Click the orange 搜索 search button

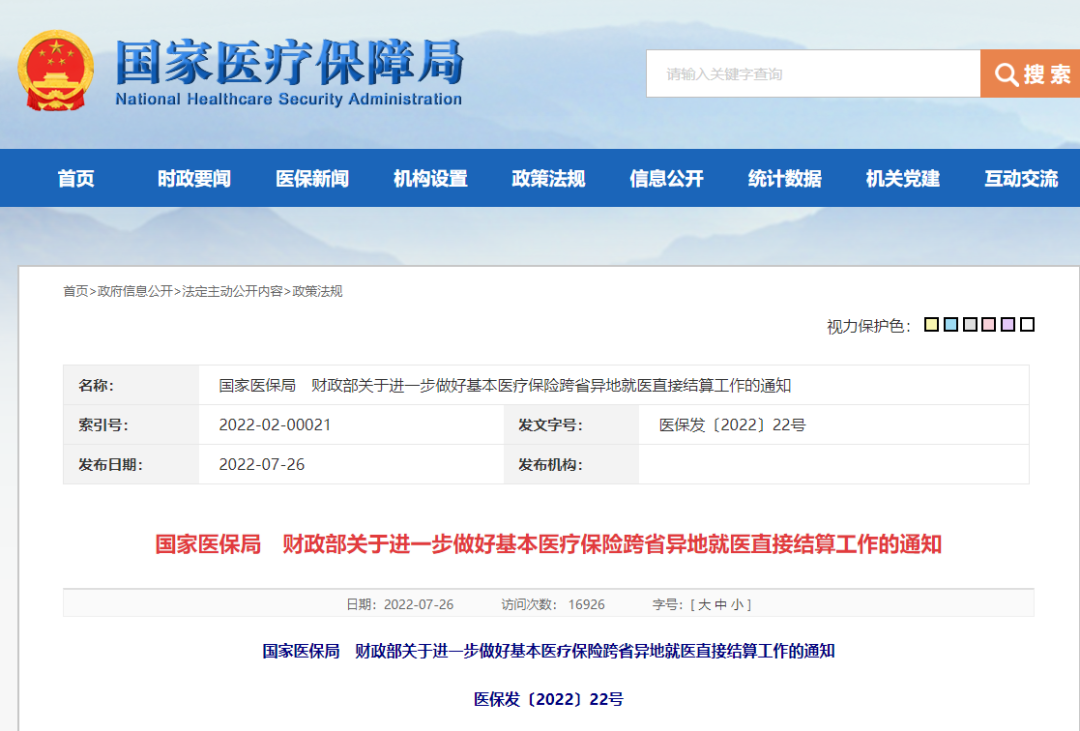1030,74
